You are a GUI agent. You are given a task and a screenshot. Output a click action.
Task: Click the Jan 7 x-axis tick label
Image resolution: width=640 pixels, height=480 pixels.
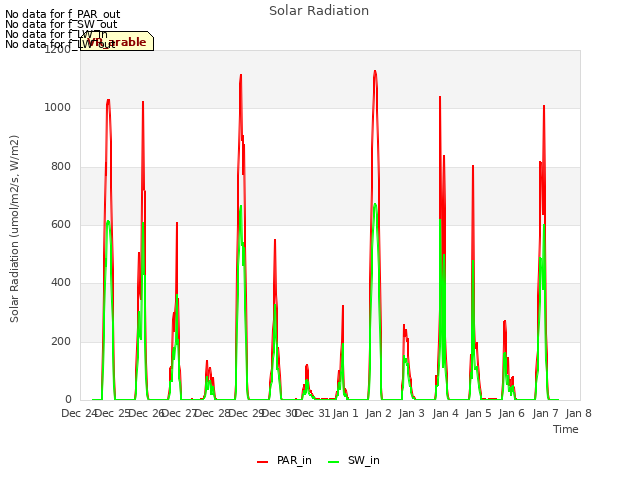click(545, 413)
